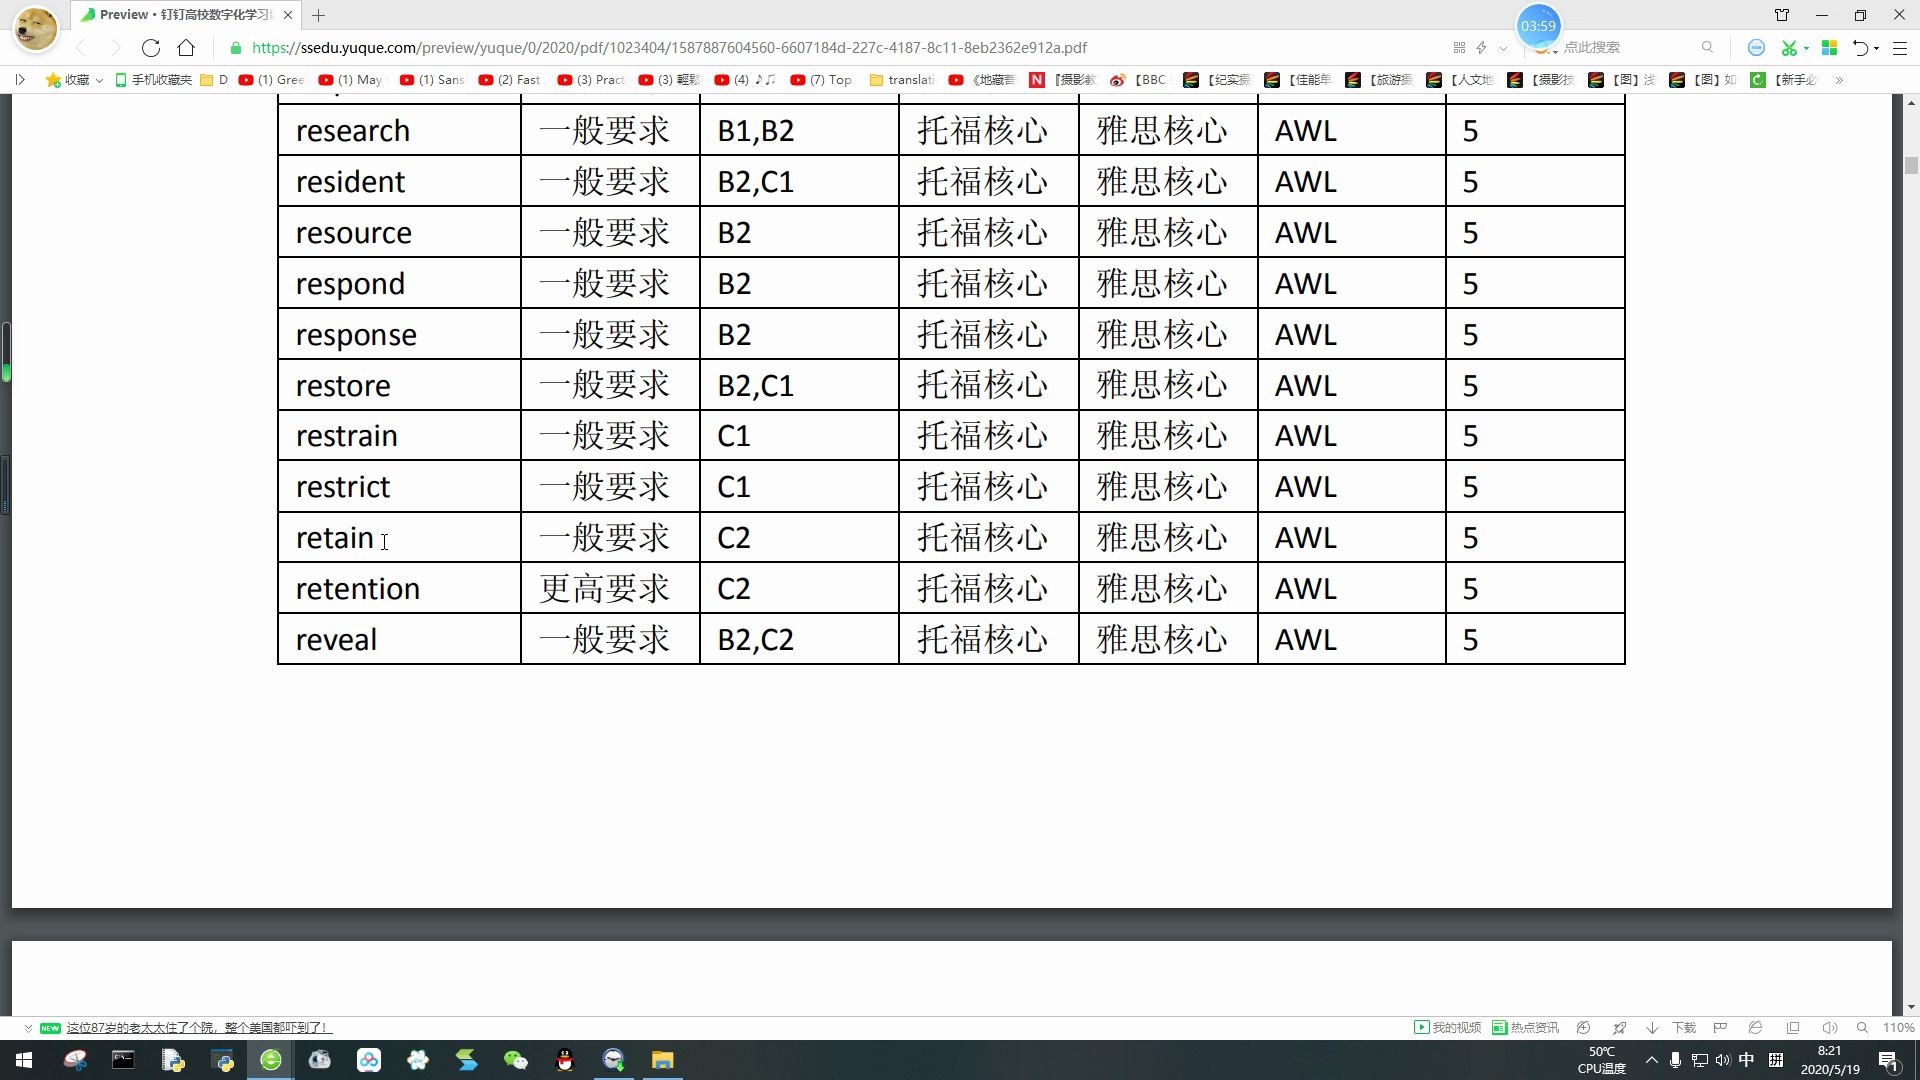
Task: Click the 'retain' cell in the table
Action: pyautogui.click(x=399, y=537)
